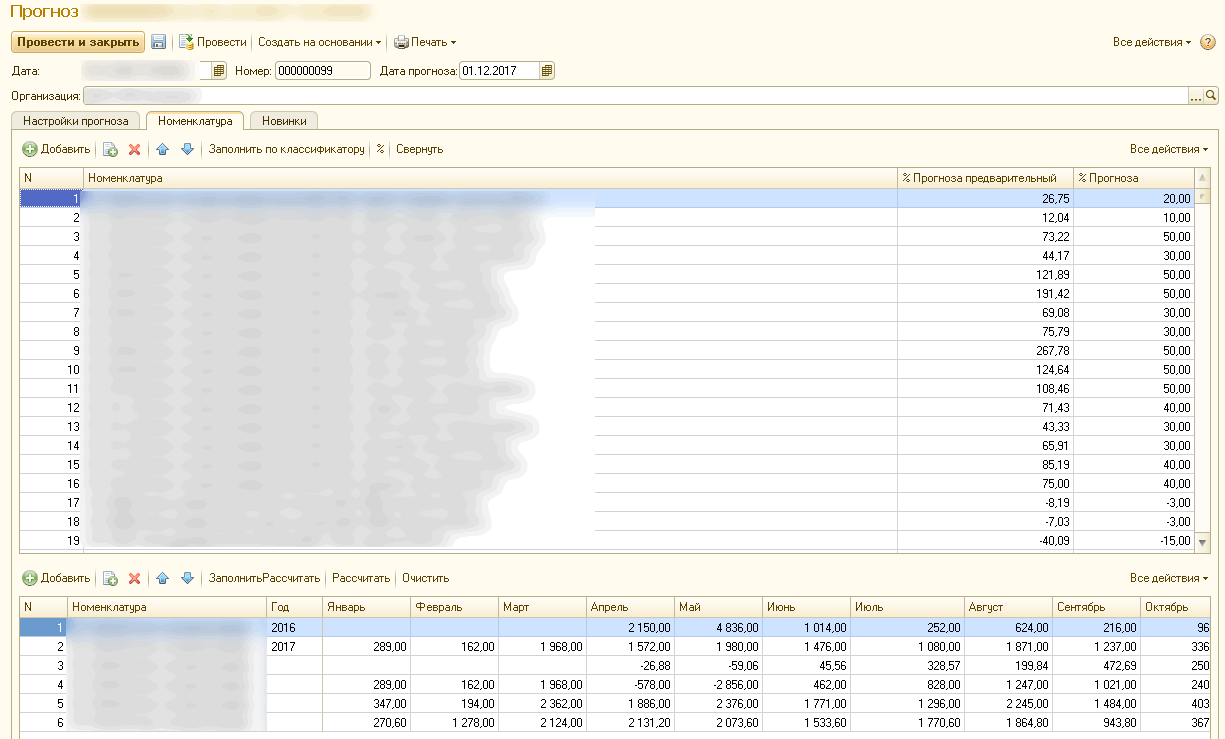1225x739 pixels.
Task: Switch to the Новинки tab
Action: pyautogui.click(x=284, y=121)
